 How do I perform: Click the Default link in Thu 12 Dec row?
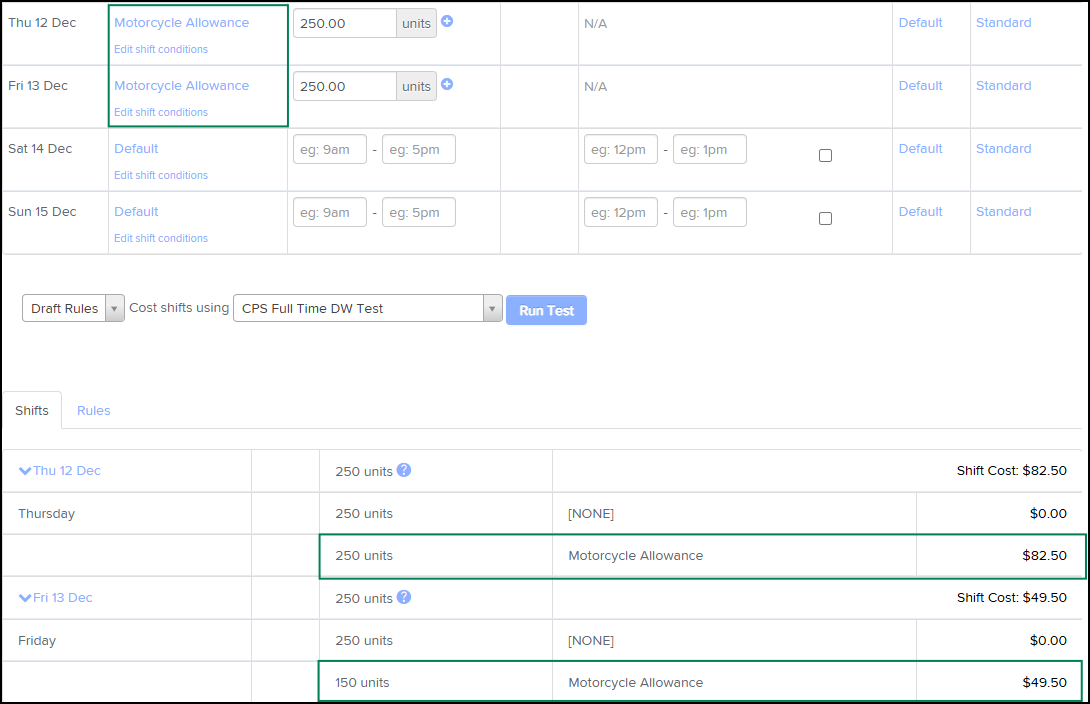[920, 22]
